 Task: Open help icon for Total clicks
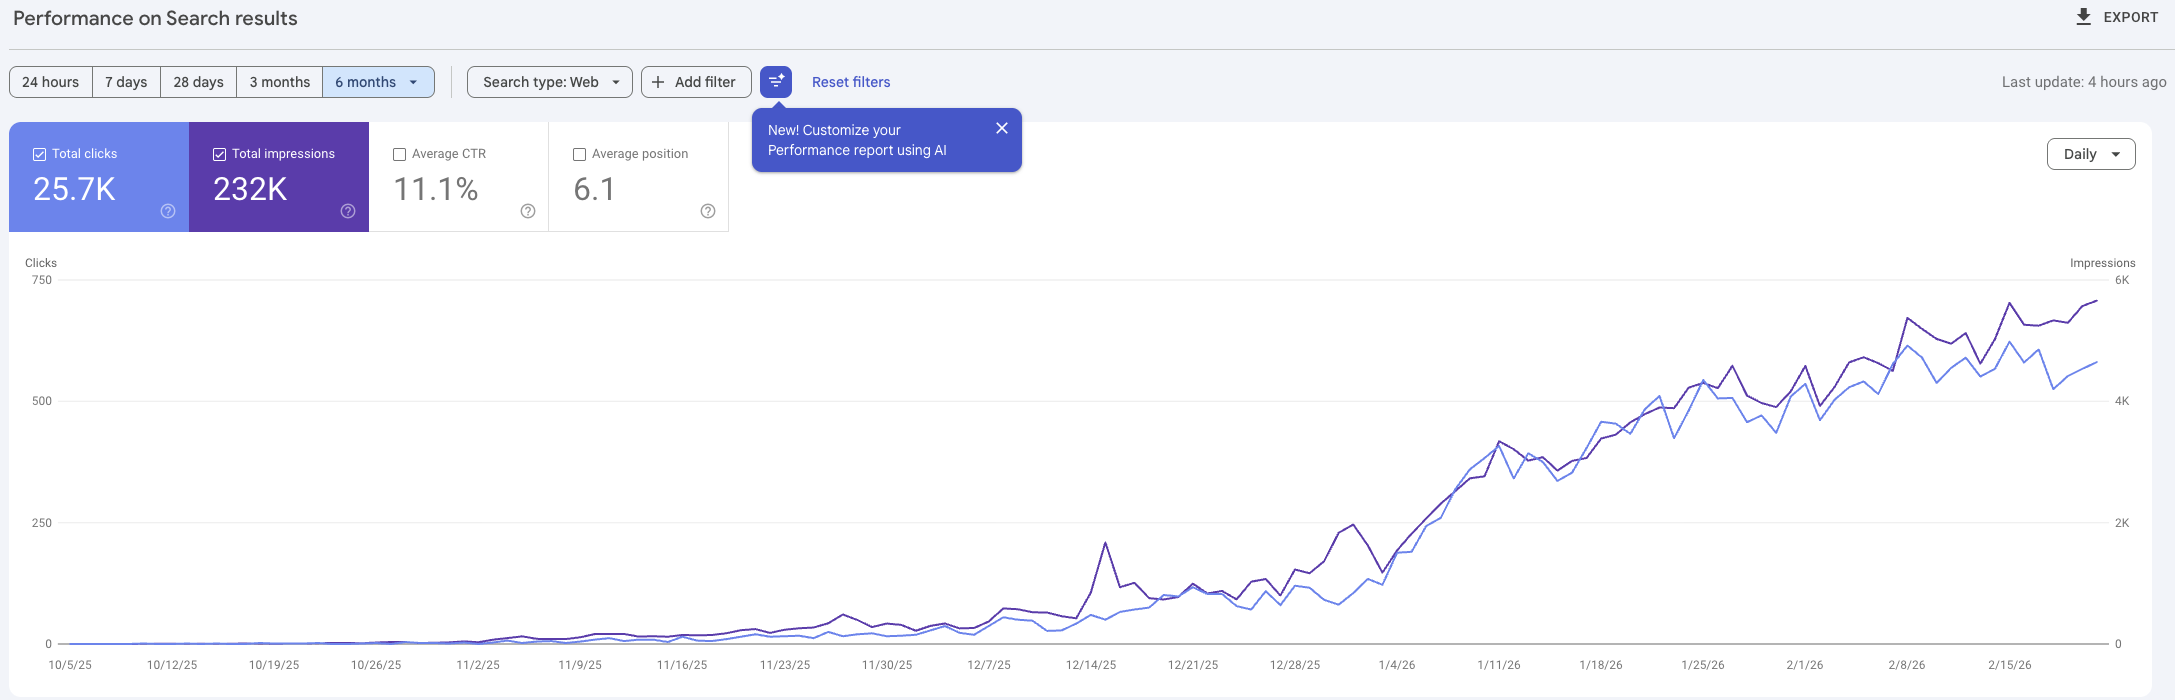168,211
